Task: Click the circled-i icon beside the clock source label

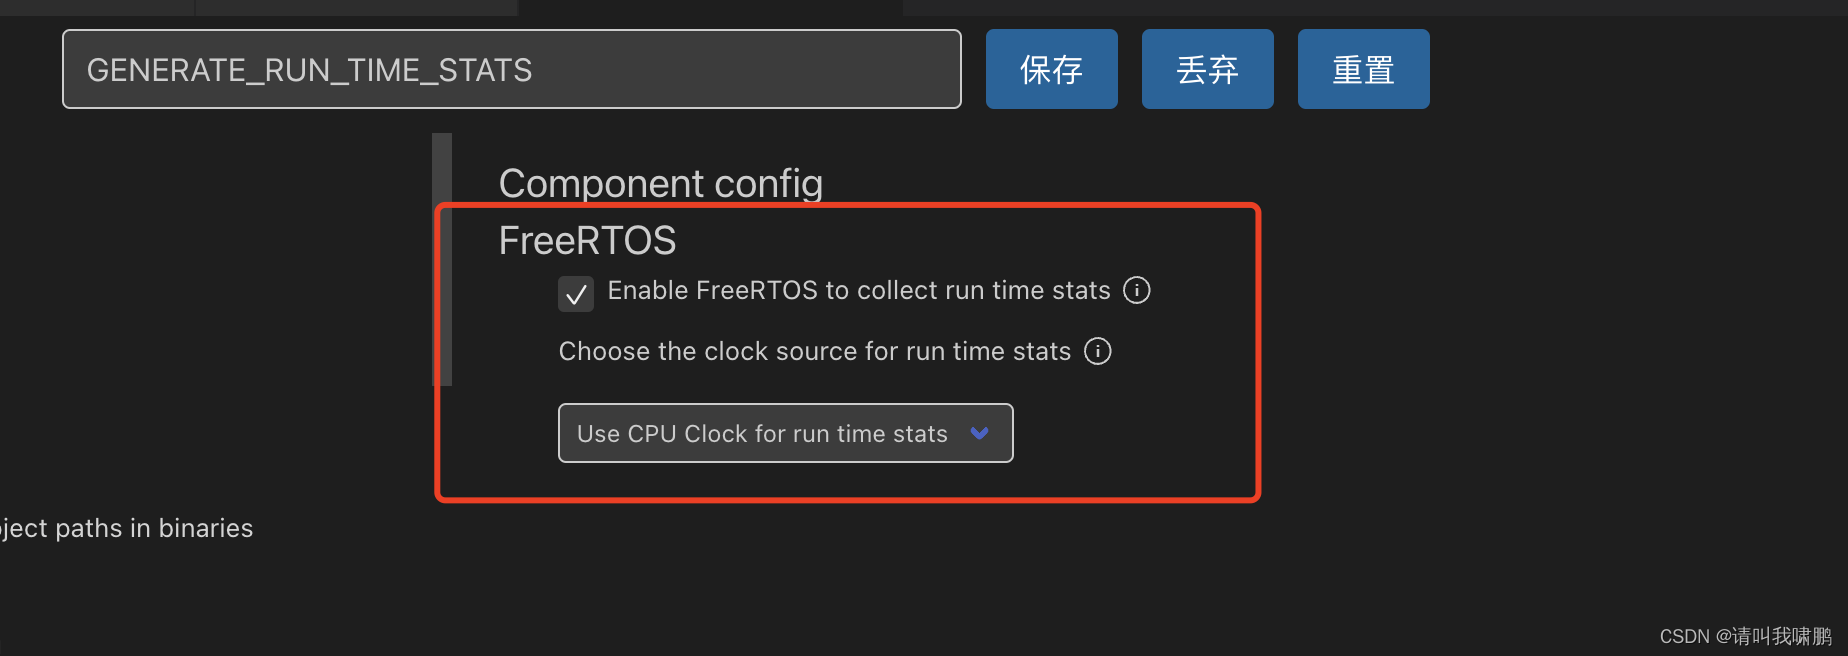Action: click(x=1097, y=351)
